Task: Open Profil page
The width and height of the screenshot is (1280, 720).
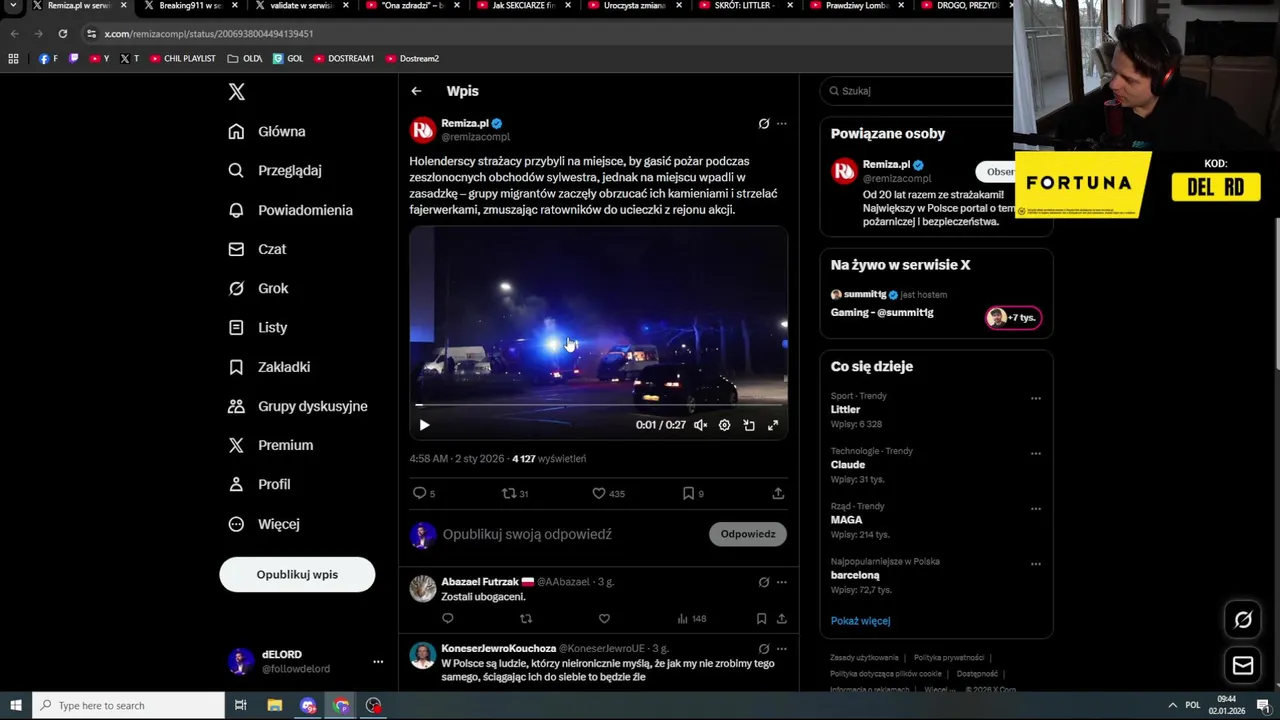Action: coord(259,484)
